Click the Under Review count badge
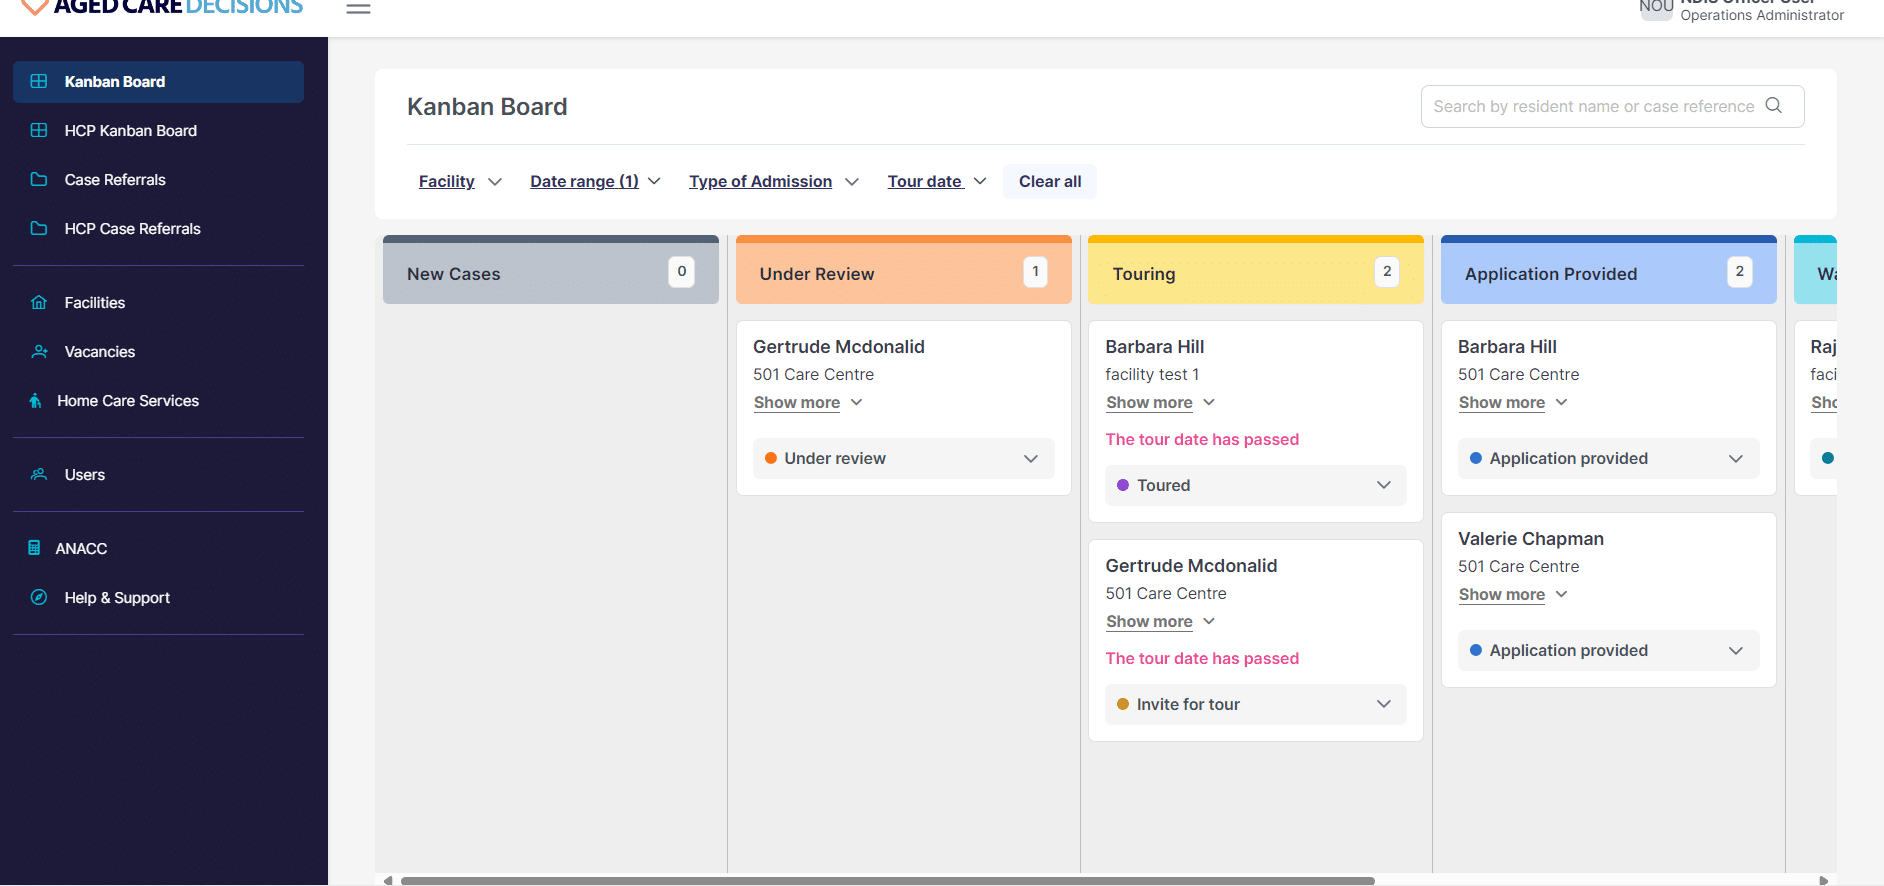Screen dimensions: 1884x886 [1035, 271]
